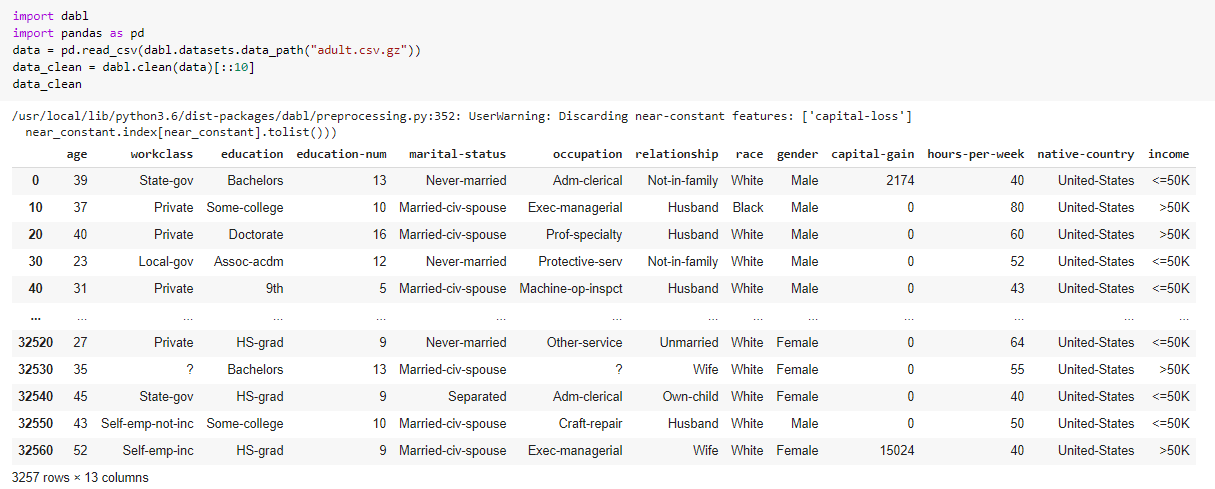Click the "income" column header
This screenshot has height=489, width=1215.
(1169, 154)
